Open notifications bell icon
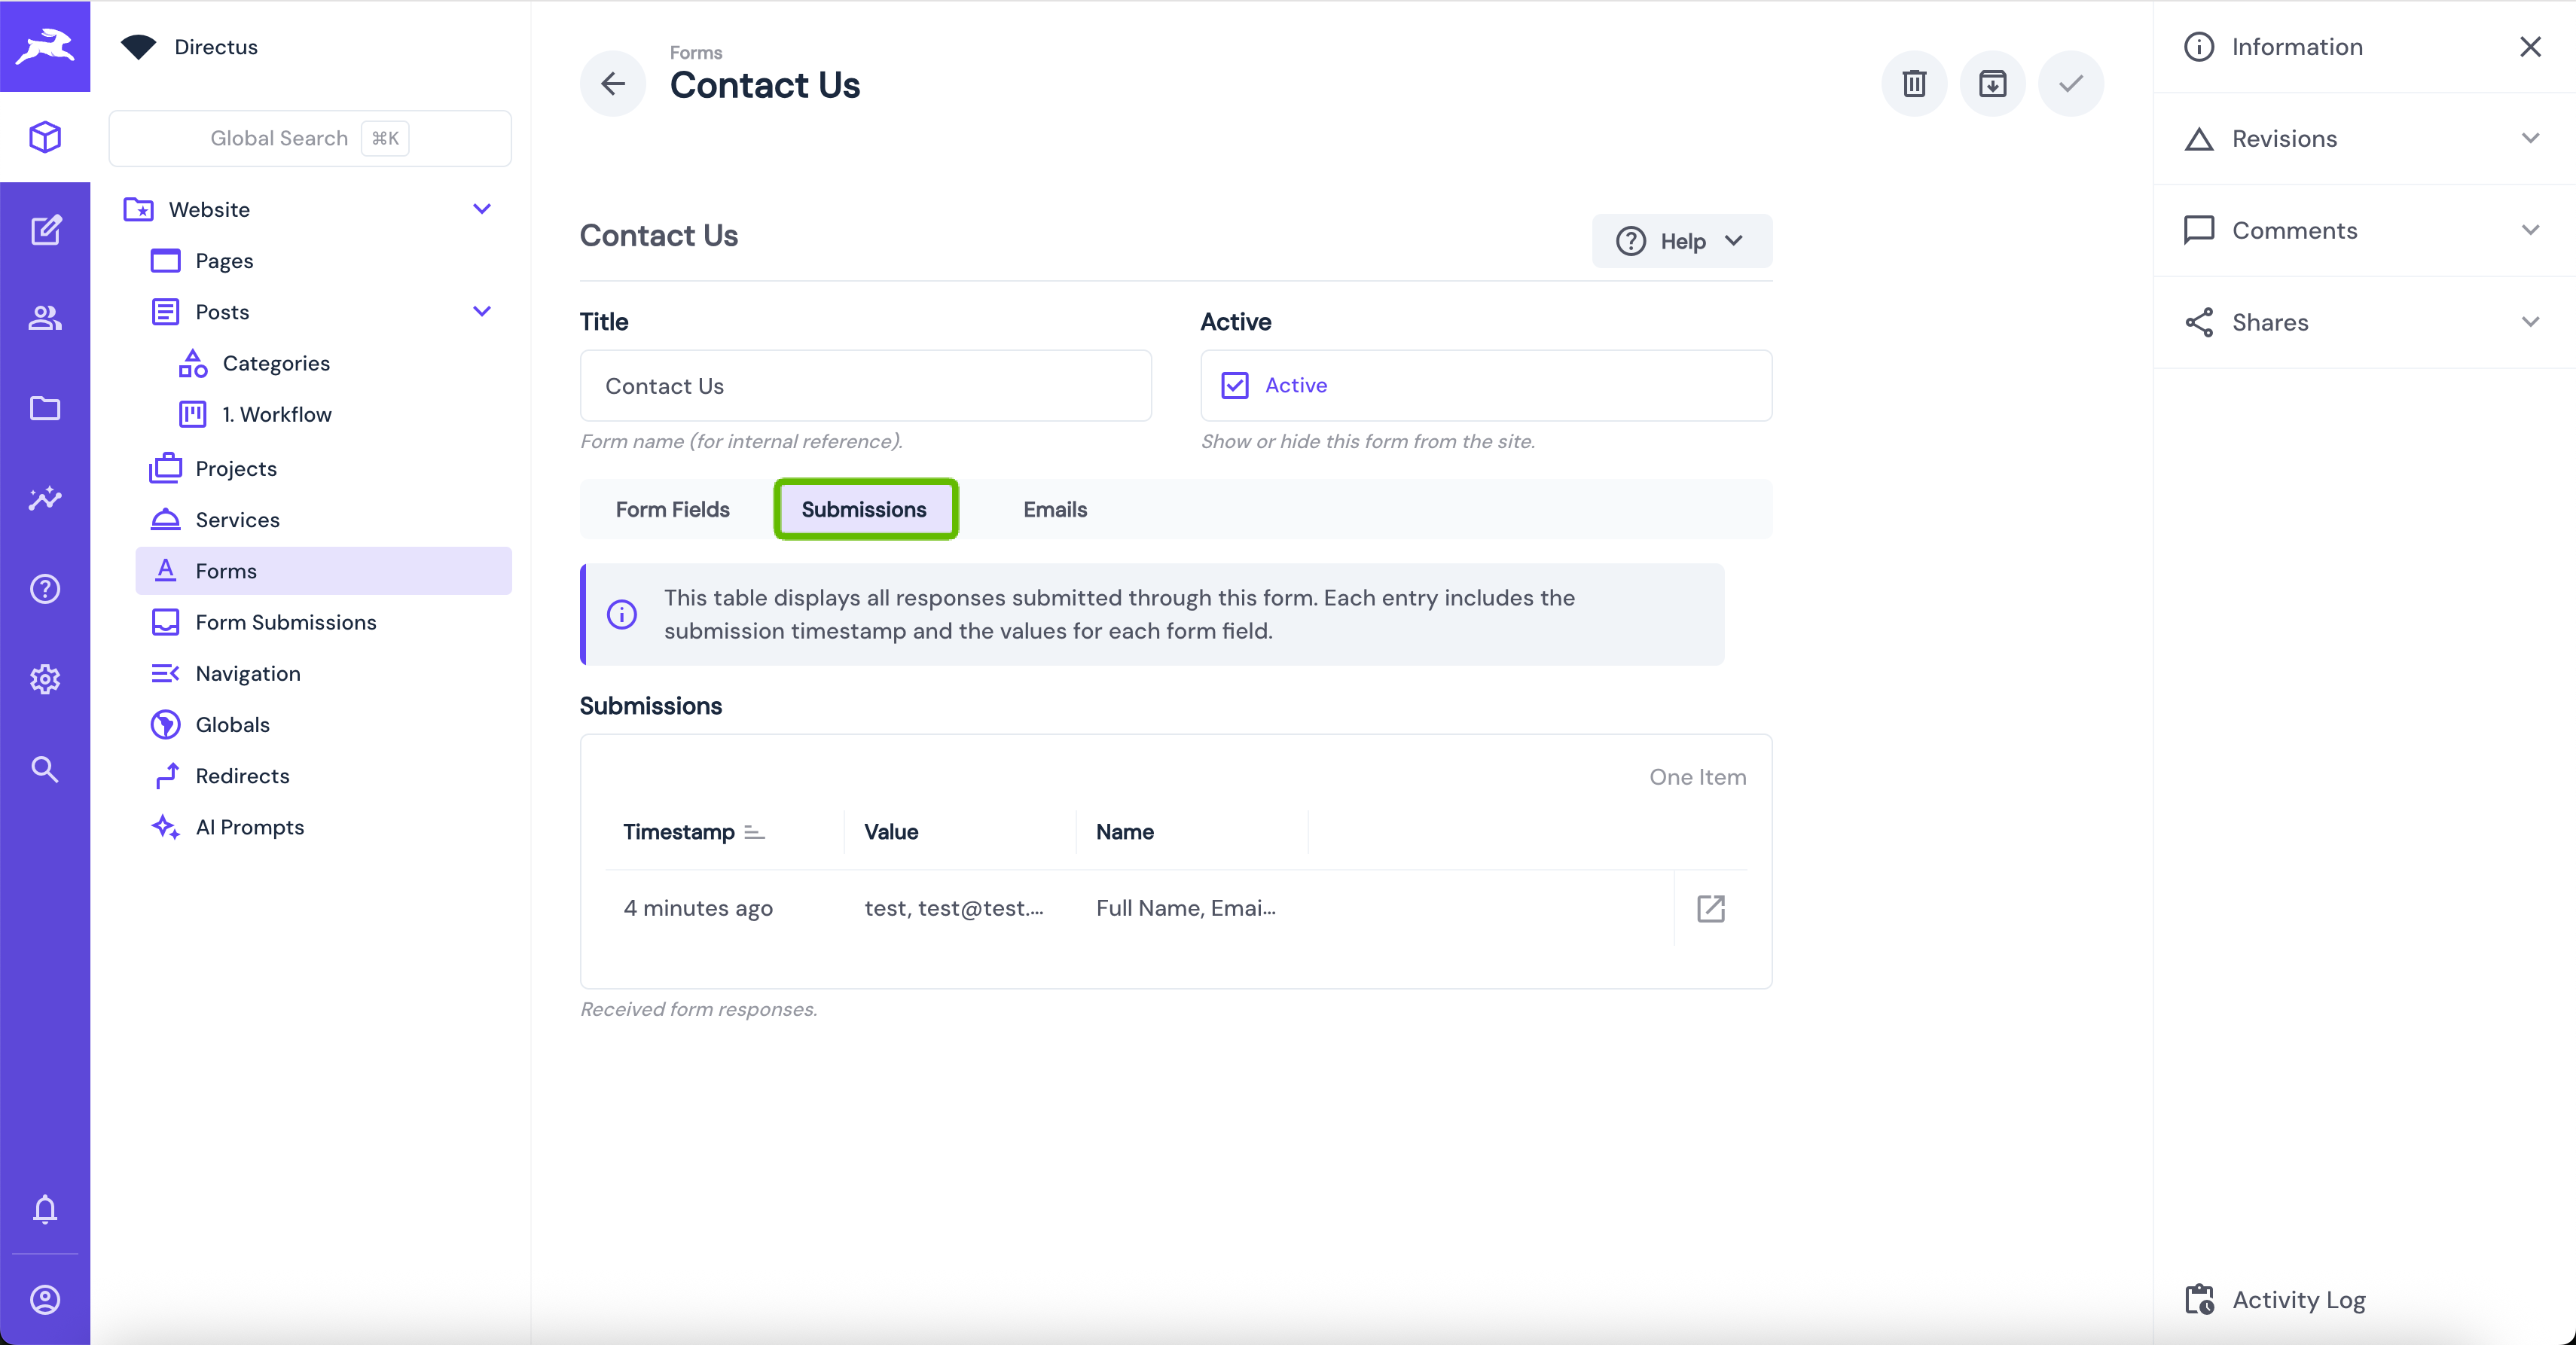Screen dimensions: 2576x1345 pos(45,1209)
